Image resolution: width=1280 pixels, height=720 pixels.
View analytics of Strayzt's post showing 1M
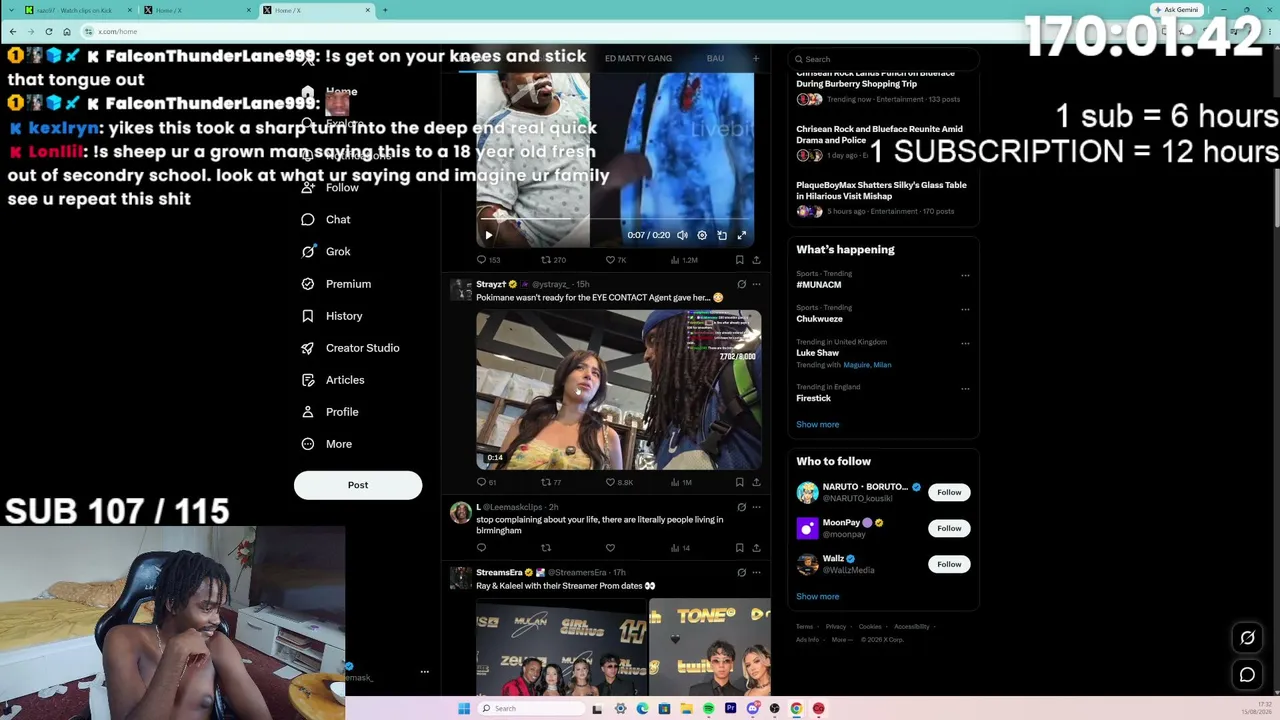click(x=681, y=482)
